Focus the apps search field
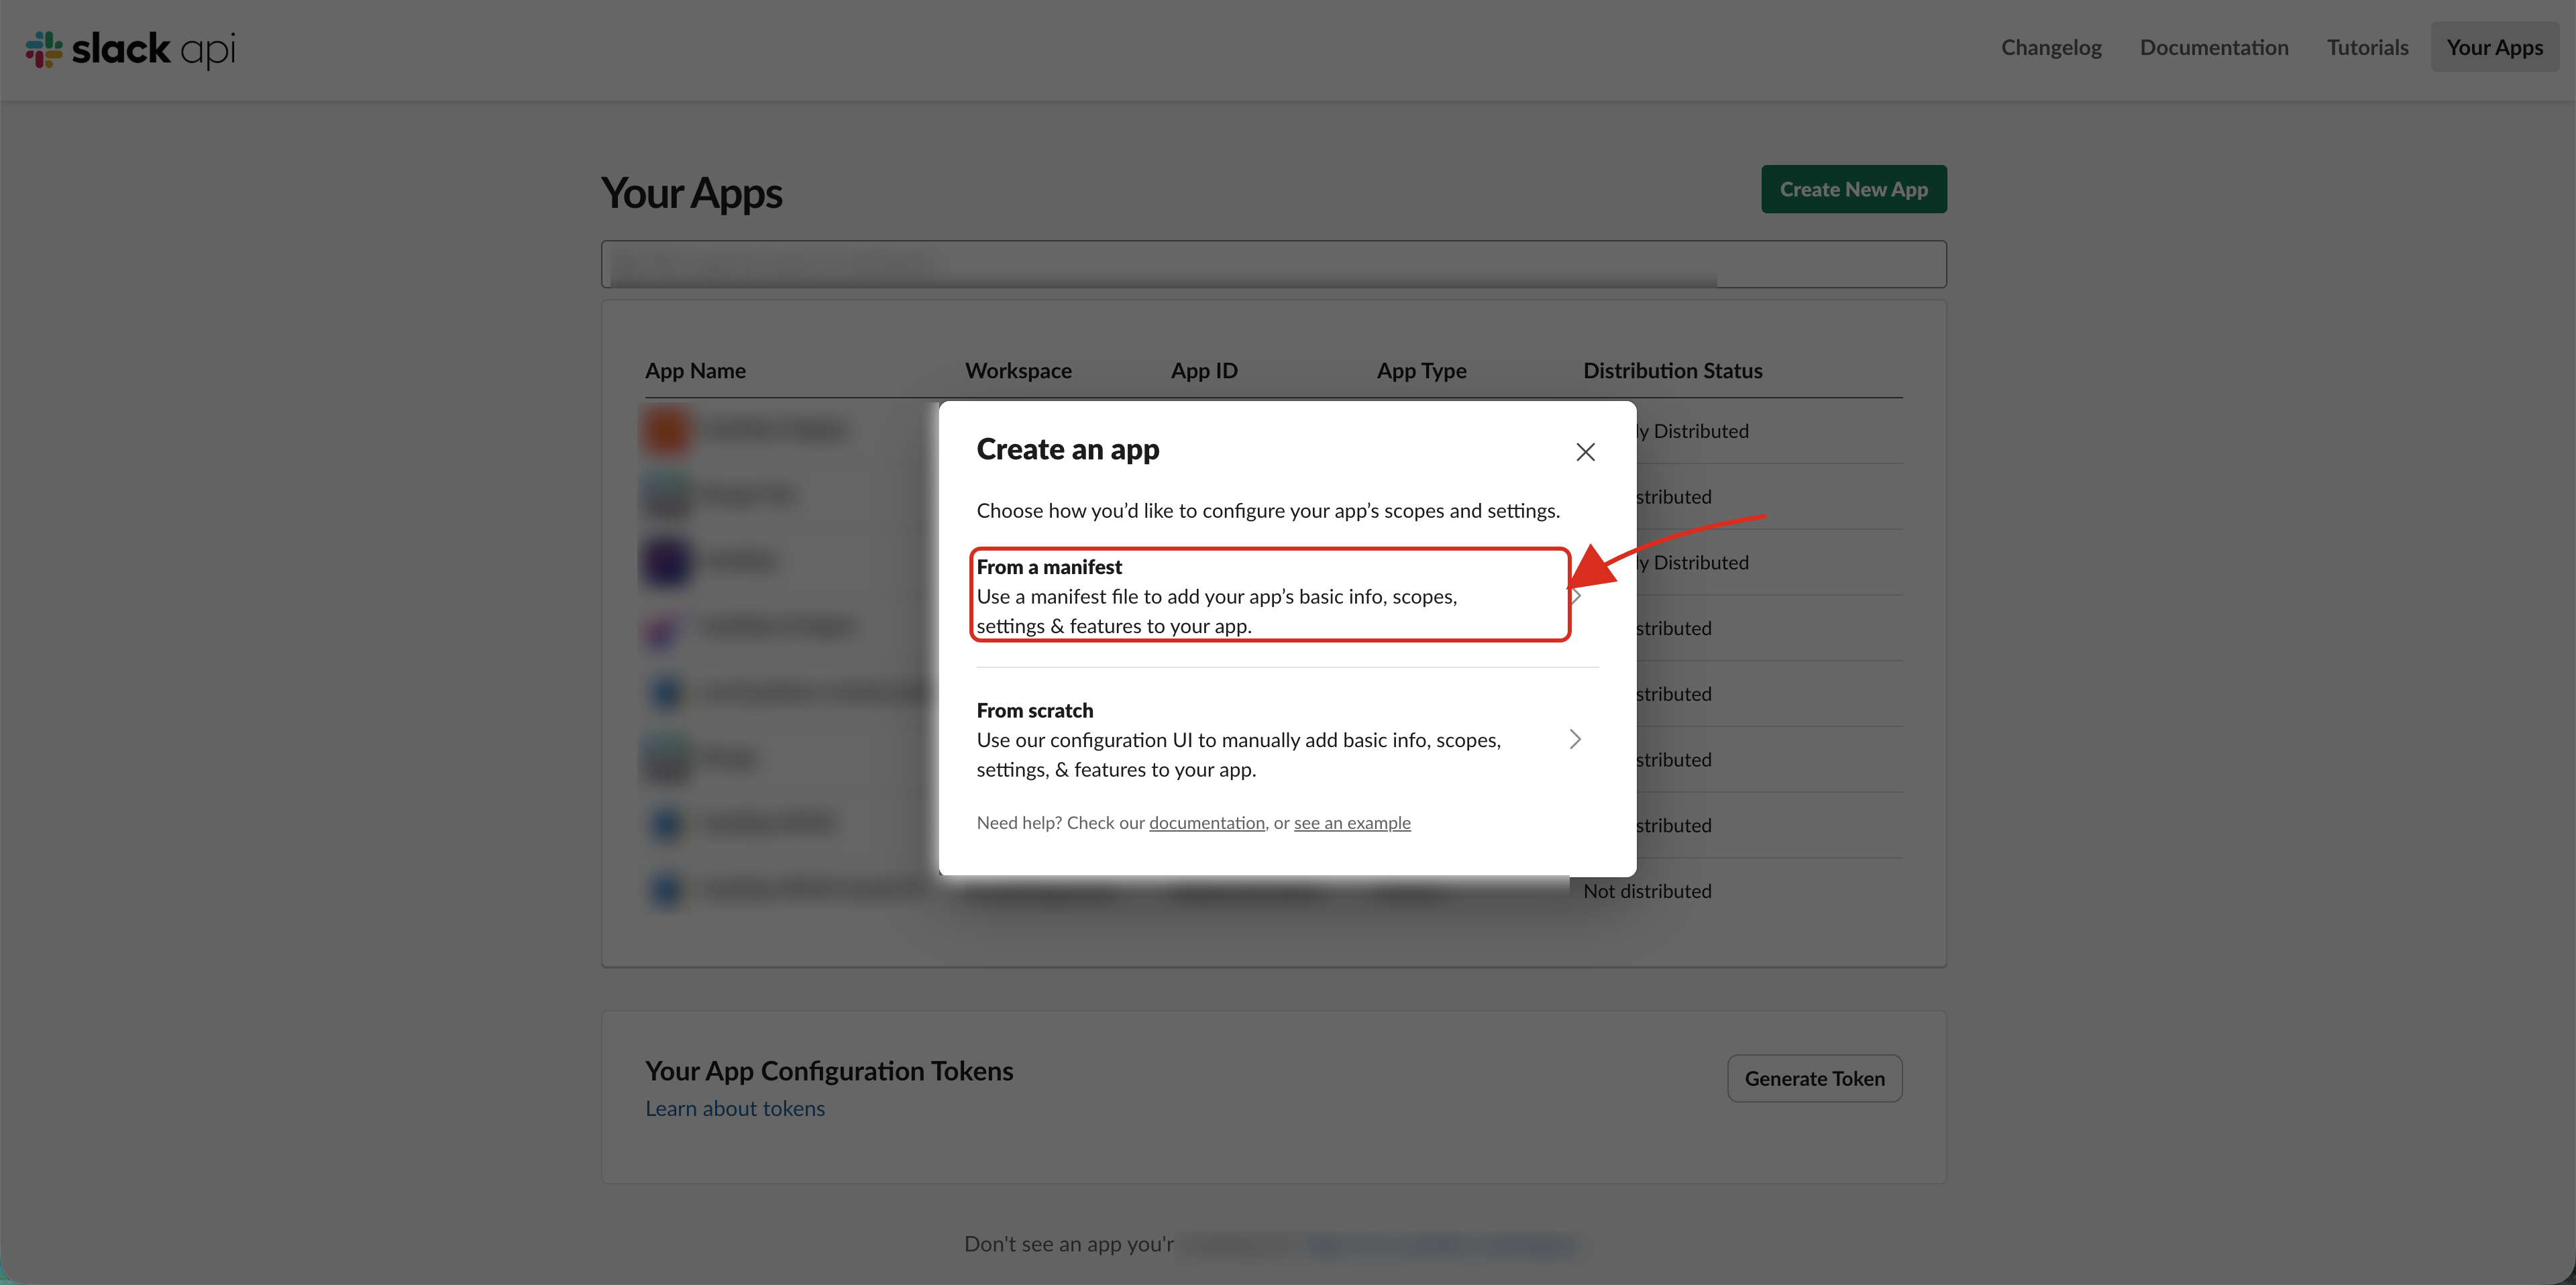Viewport: 2576px width, 1285px height. [x=1273, y=264]
